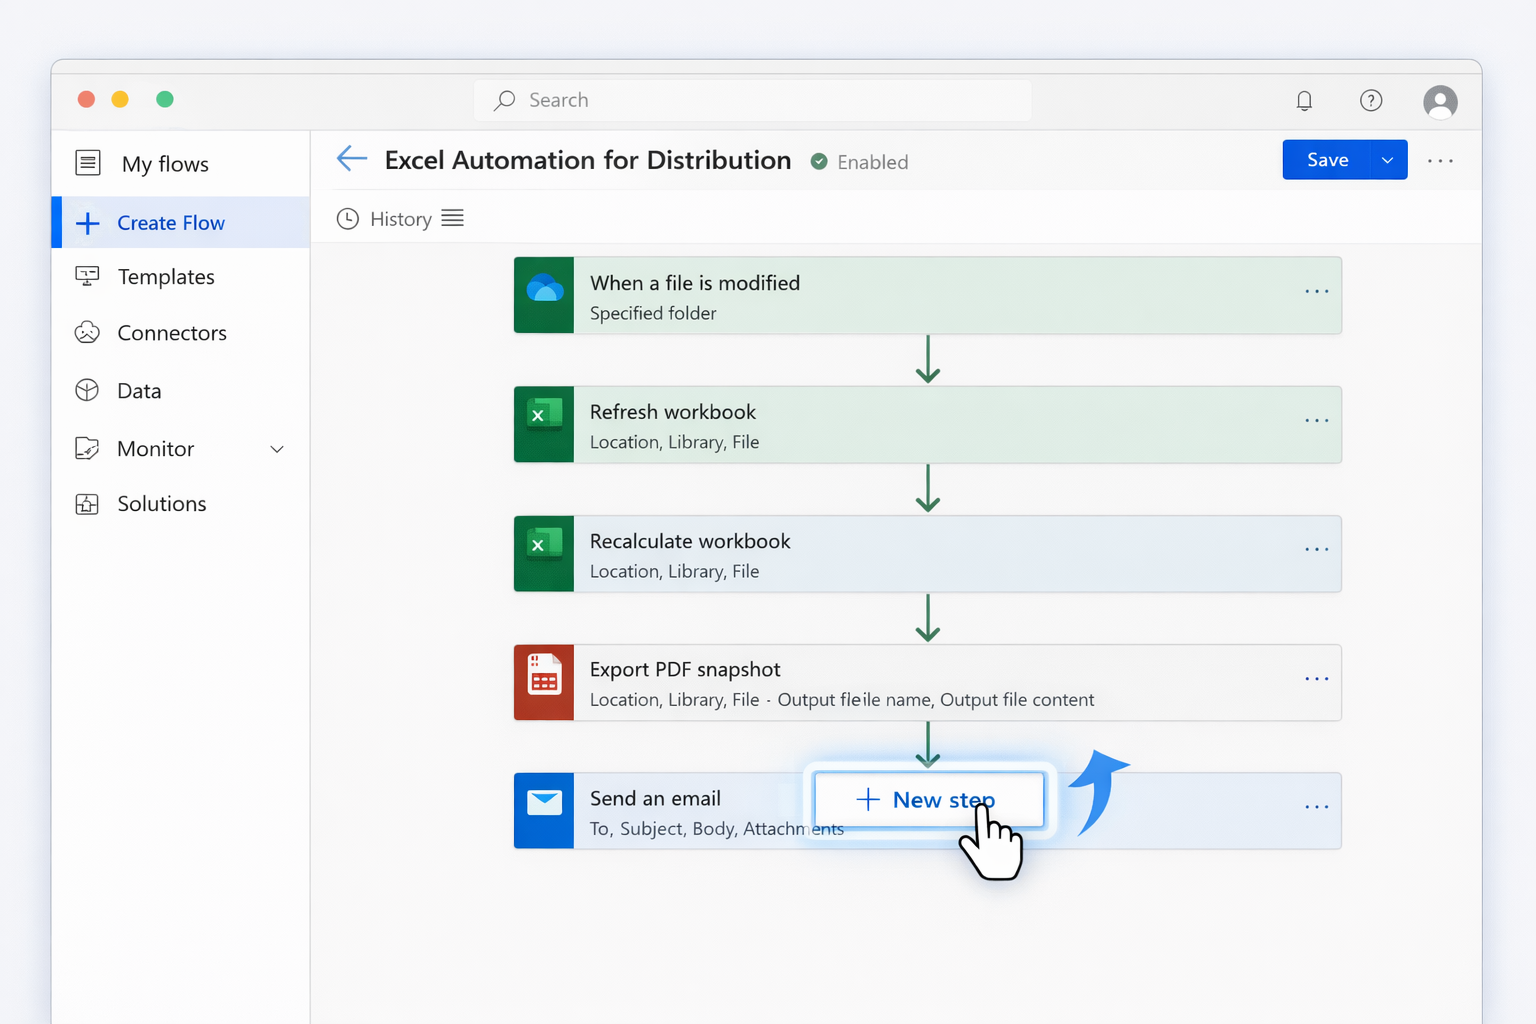This screenshot has height=1024, width=1536.
Task: Open more options for Refresh workbook step
Action: [1317, 420]
